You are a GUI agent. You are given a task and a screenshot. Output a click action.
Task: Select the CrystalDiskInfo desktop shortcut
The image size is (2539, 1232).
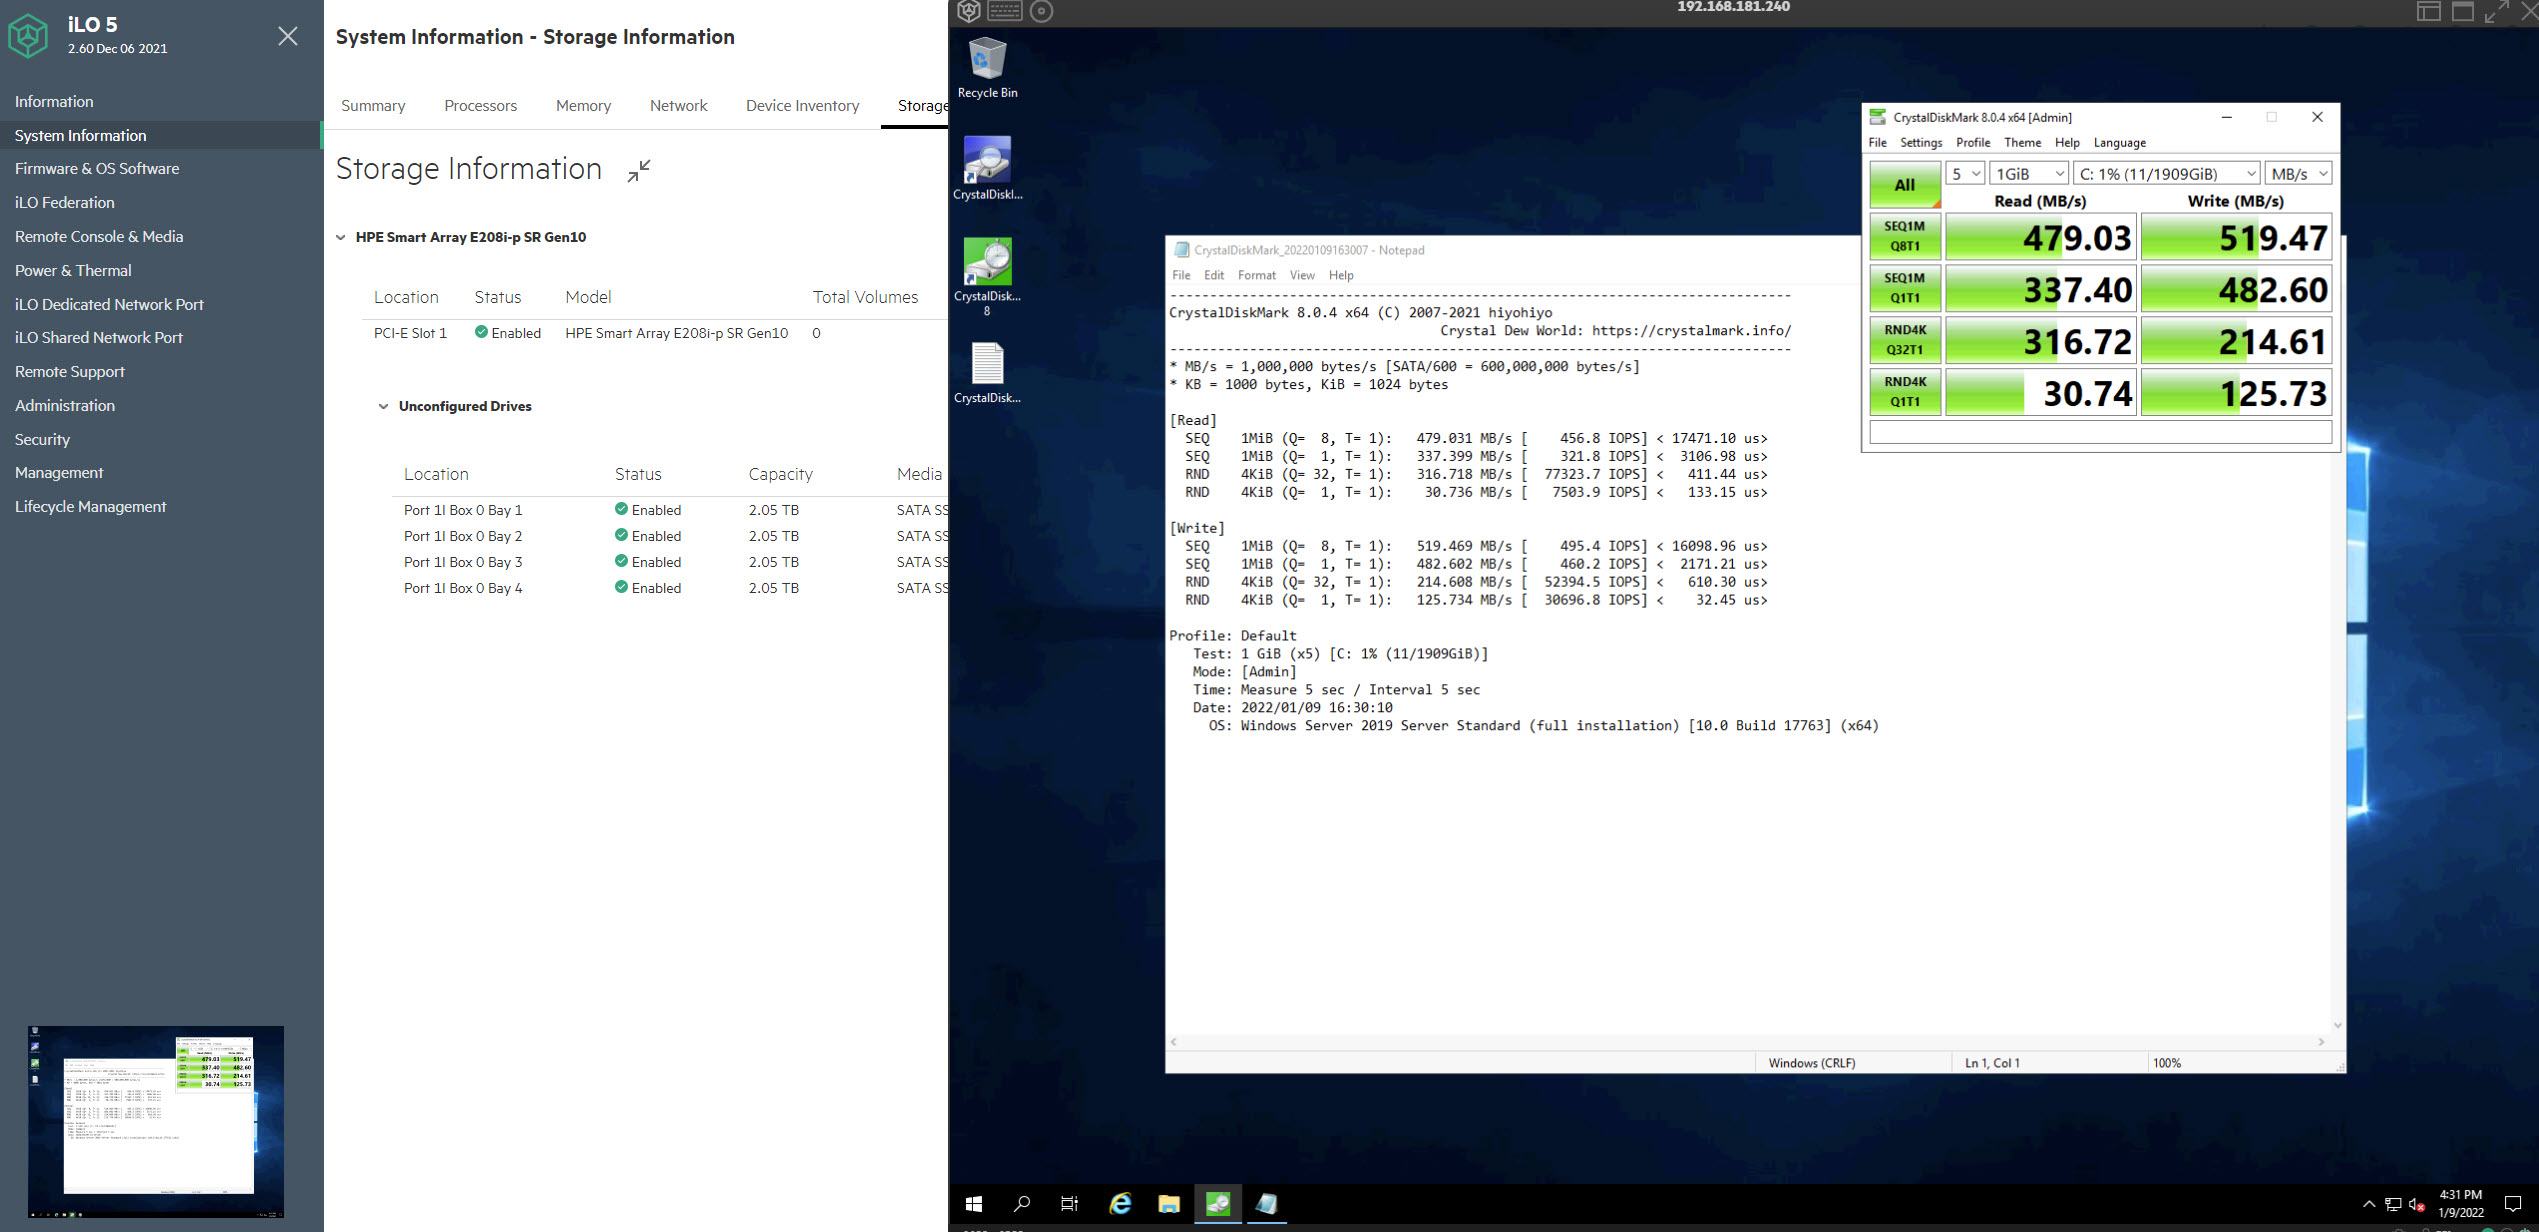(x=987, y=169)
